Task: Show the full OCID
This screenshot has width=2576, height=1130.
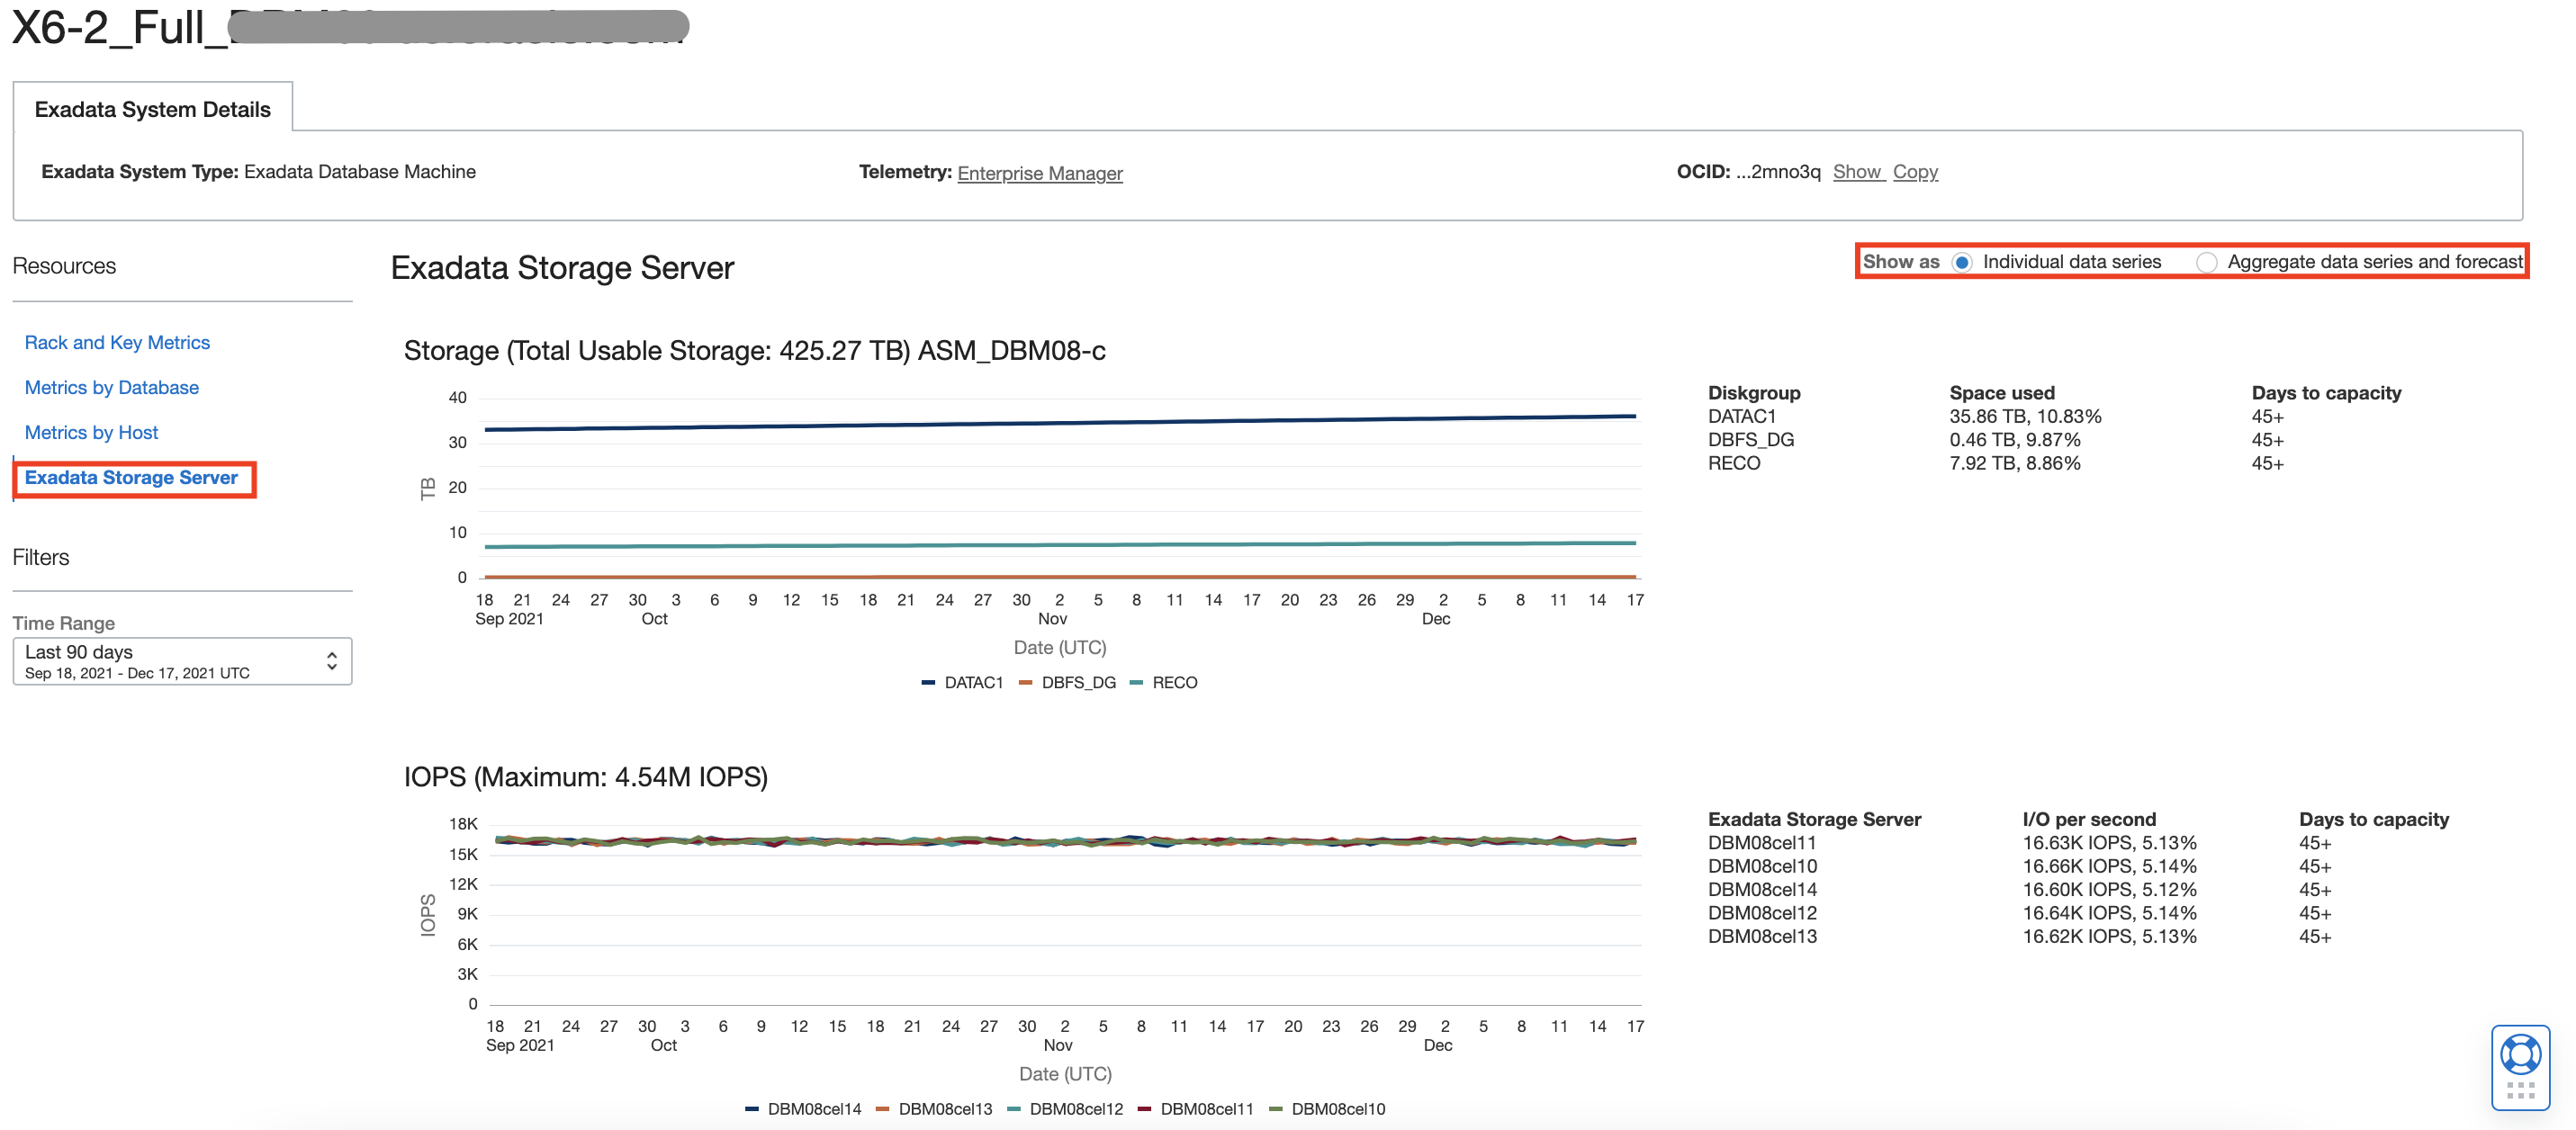Action: tap(1856, 172)
